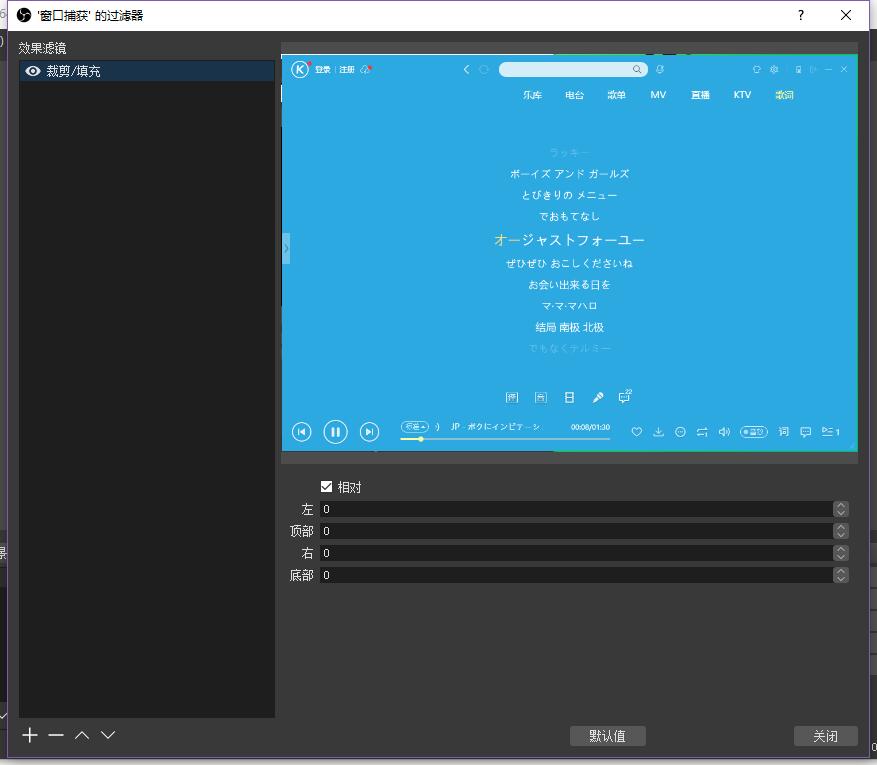The width and height of the screenshot is (877, 765).
Task: Select the microphone sing-along icon
Action: click(598, 397)
